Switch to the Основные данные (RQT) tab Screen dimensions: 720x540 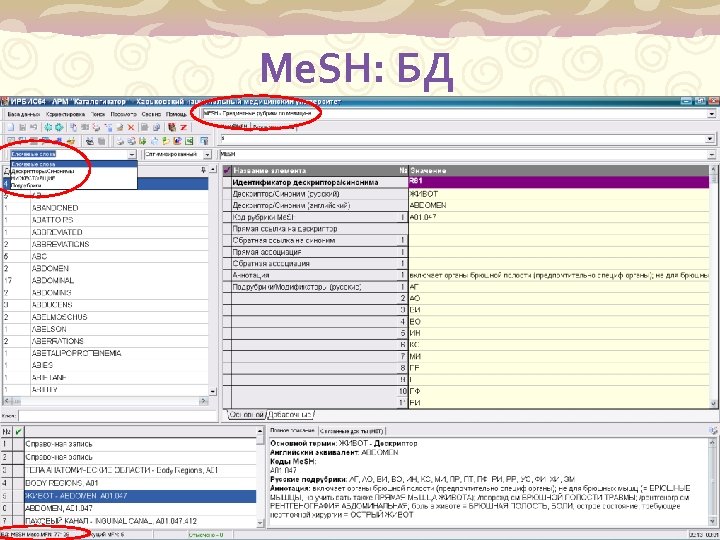pyautogui.click(x=351, y=431)
